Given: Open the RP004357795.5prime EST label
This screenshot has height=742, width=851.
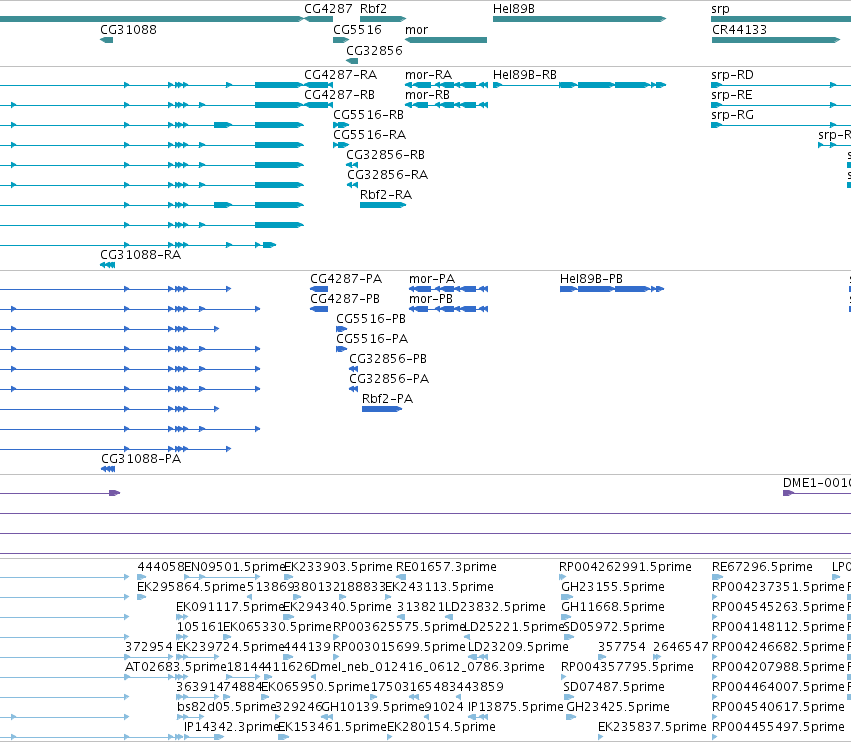Looking at the screenshot, I should coord(627,667).
